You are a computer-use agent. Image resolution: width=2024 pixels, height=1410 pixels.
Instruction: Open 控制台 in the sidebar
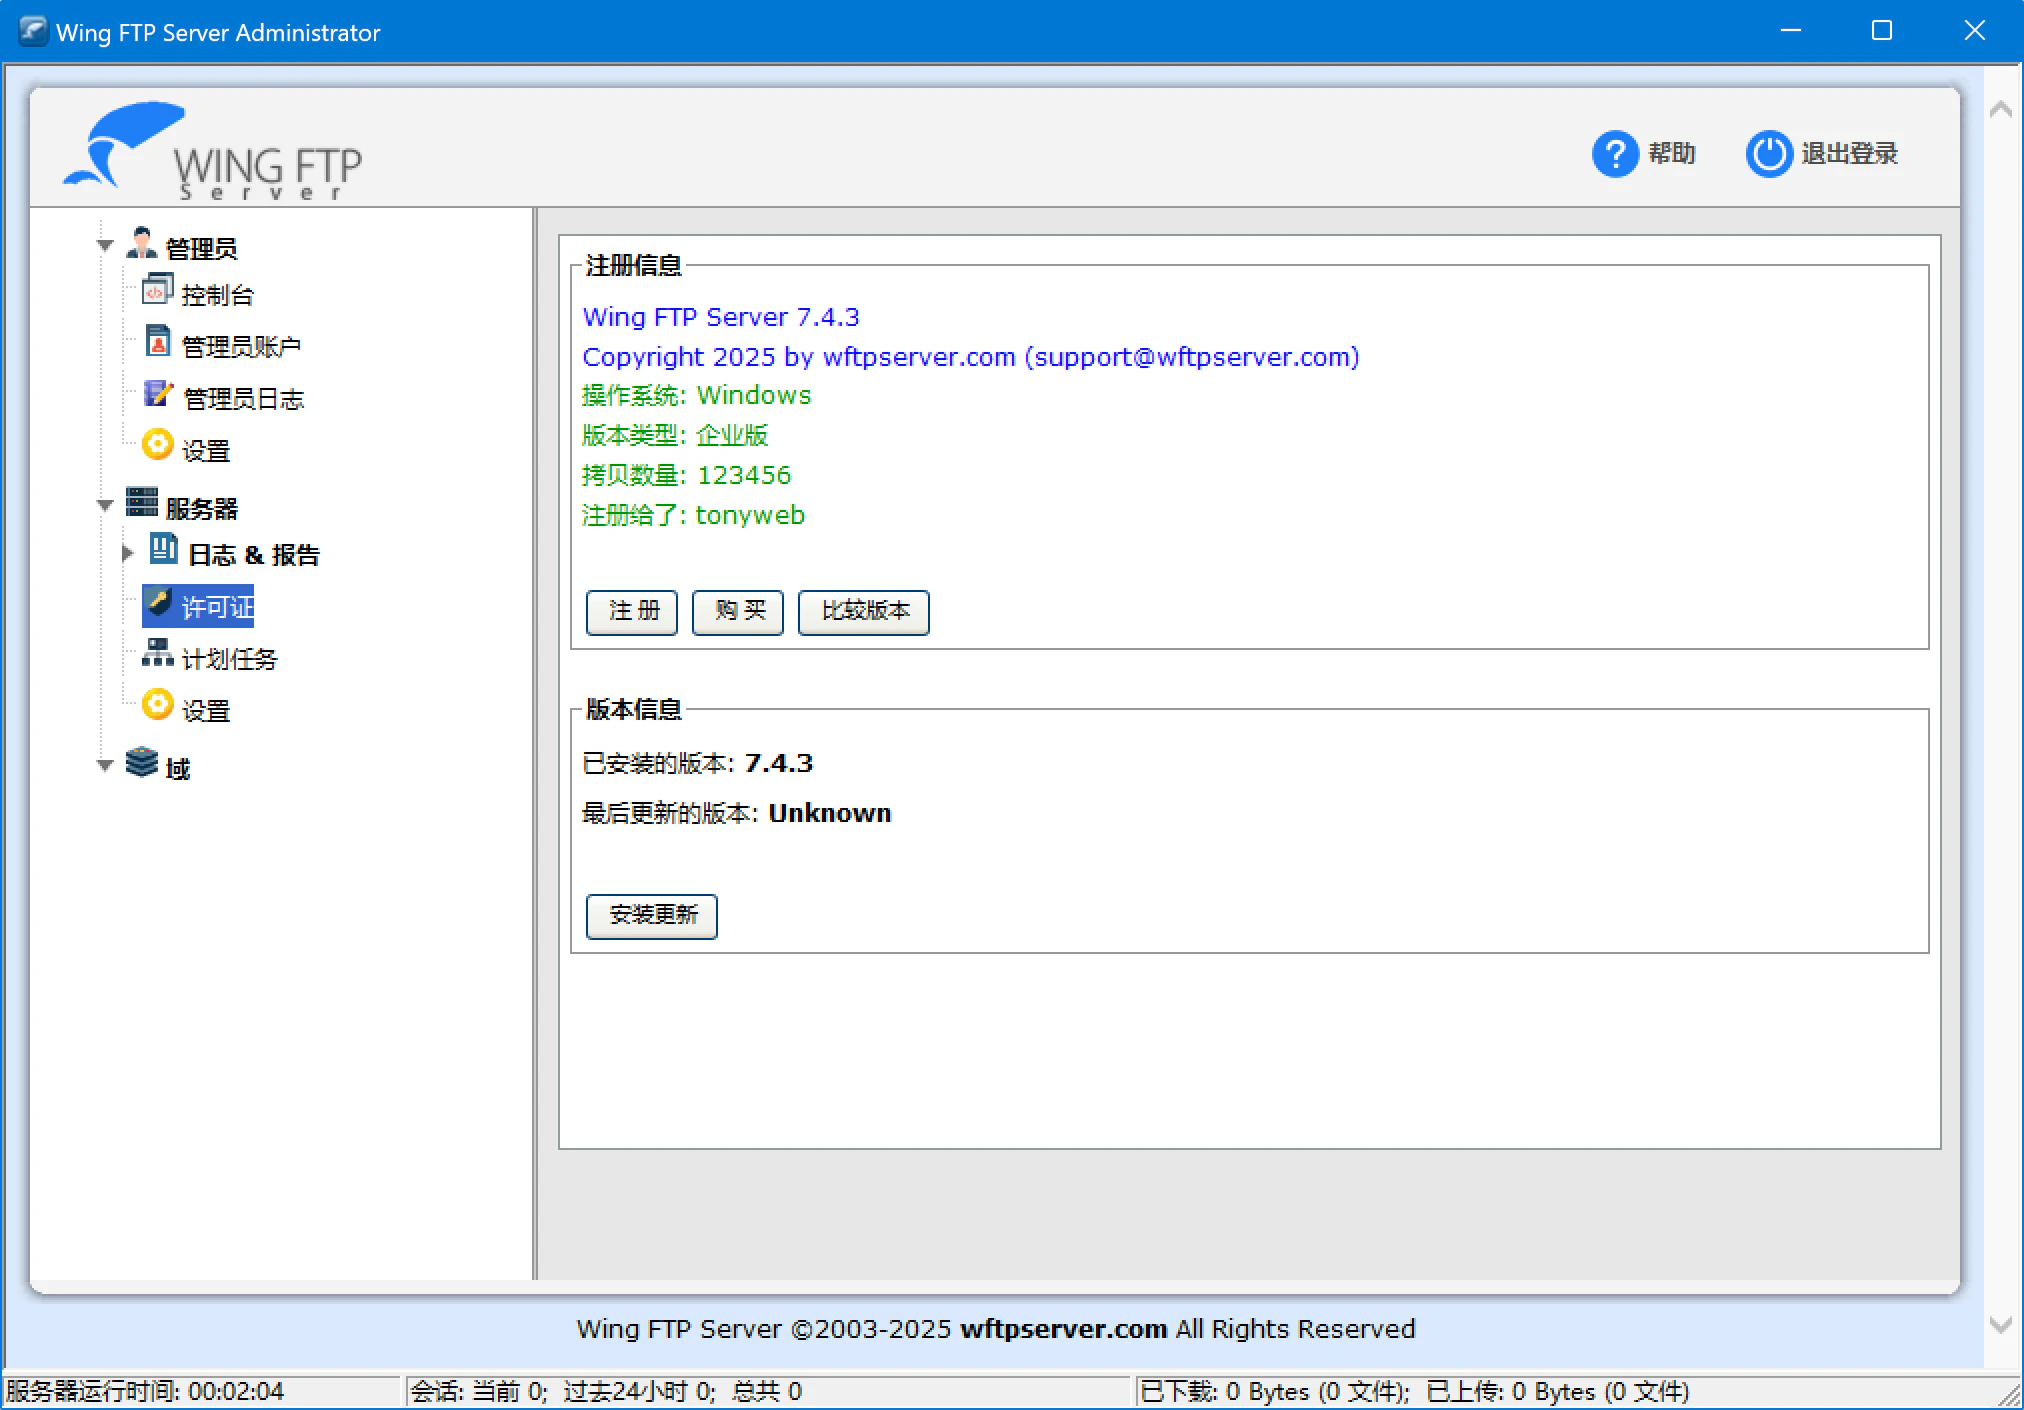(217, 295)
